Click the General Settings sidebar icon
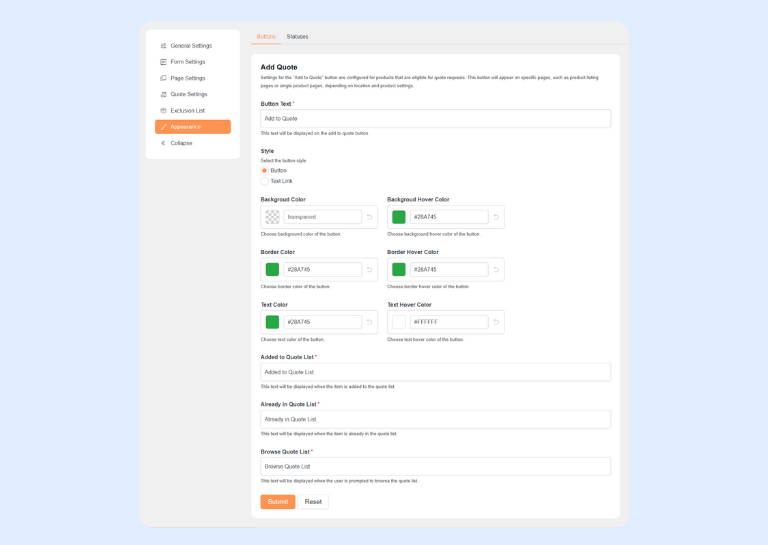The height and width of the screenshot is (545, 768). coord(164,46)
